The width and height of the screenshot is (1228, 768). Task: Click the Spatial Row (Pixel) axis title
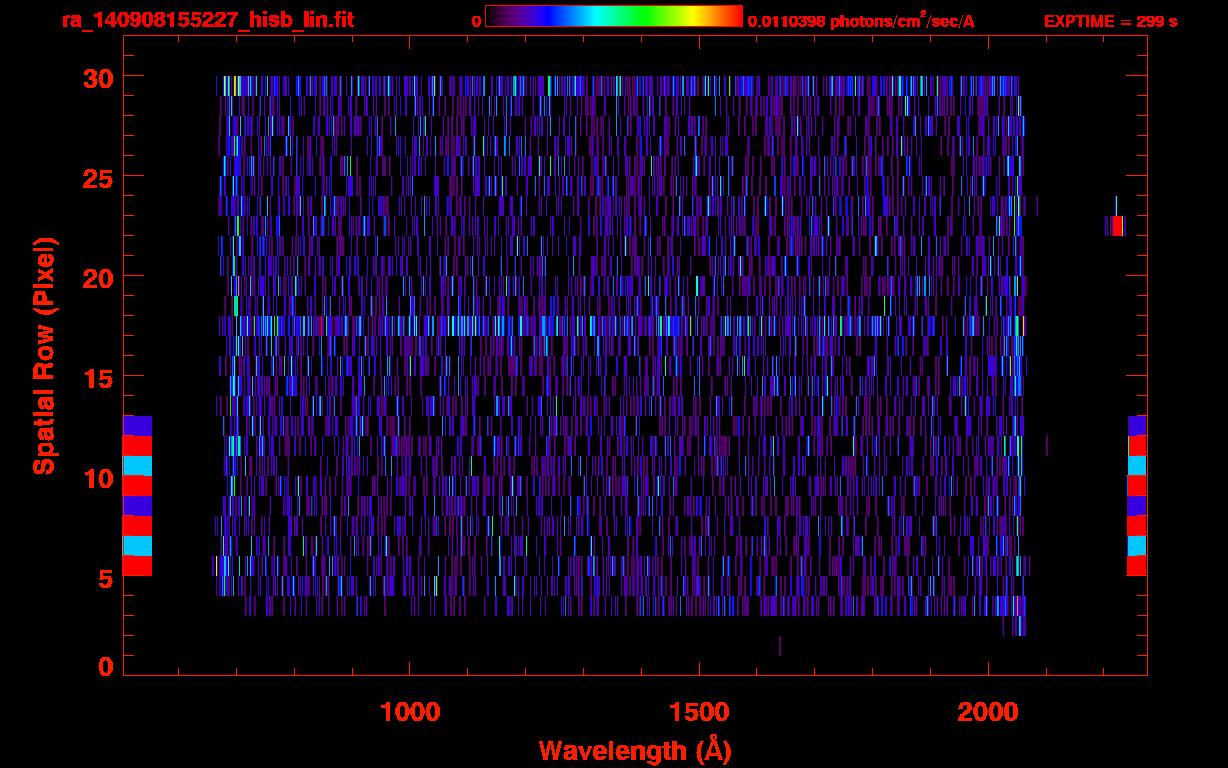(x=44, y=355)
